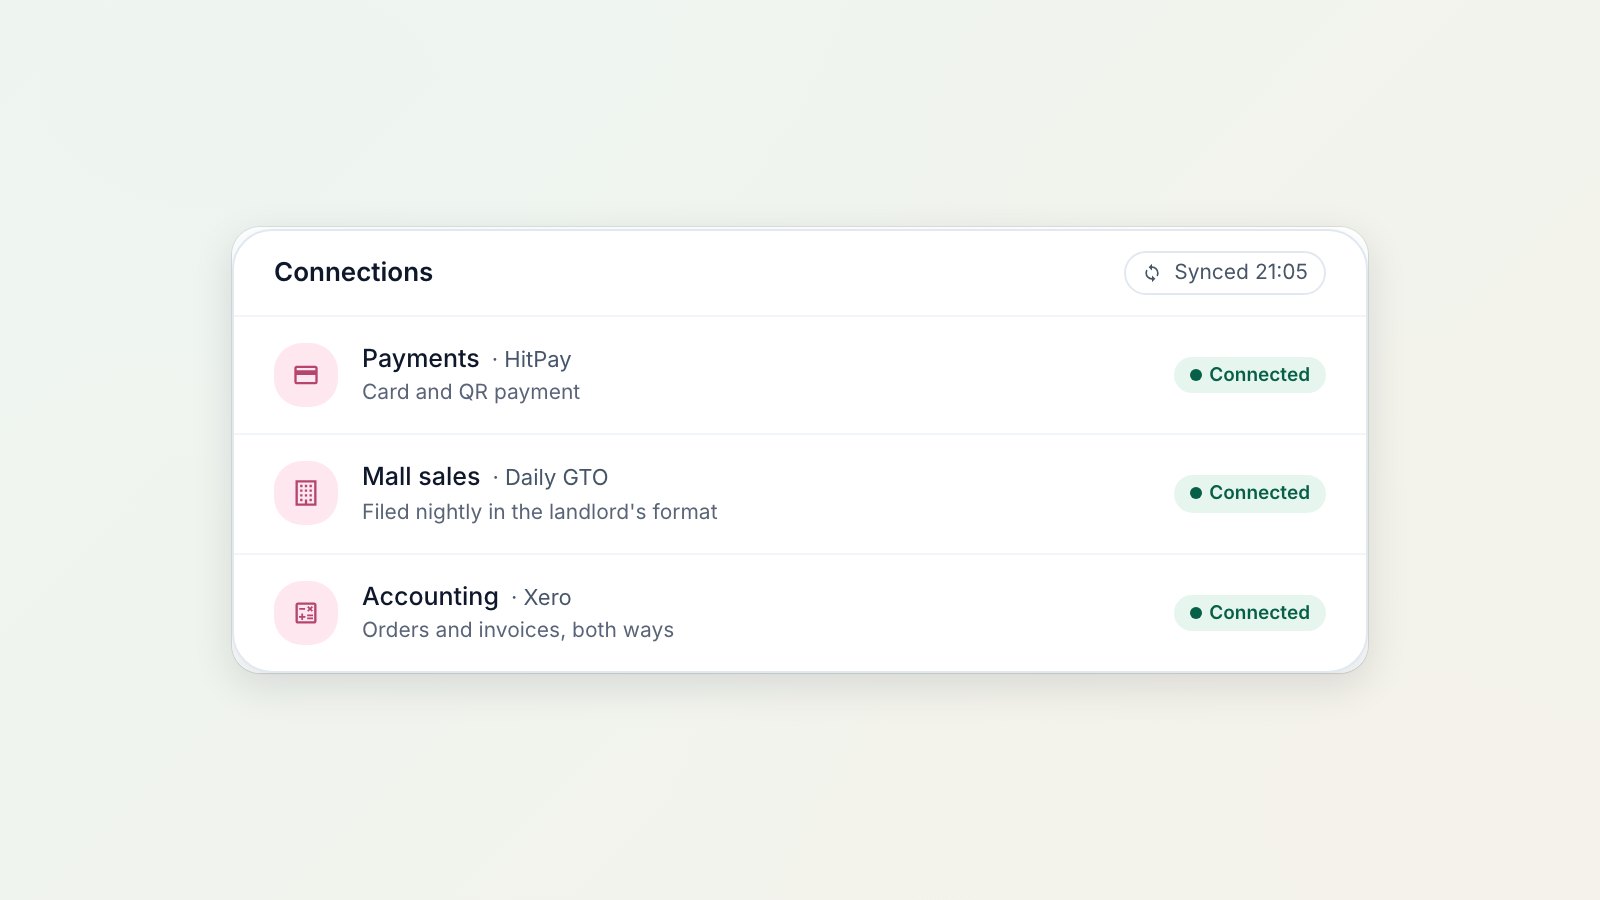Click the Accounting calculator icon
The image size is (1600, 900).
306,613
